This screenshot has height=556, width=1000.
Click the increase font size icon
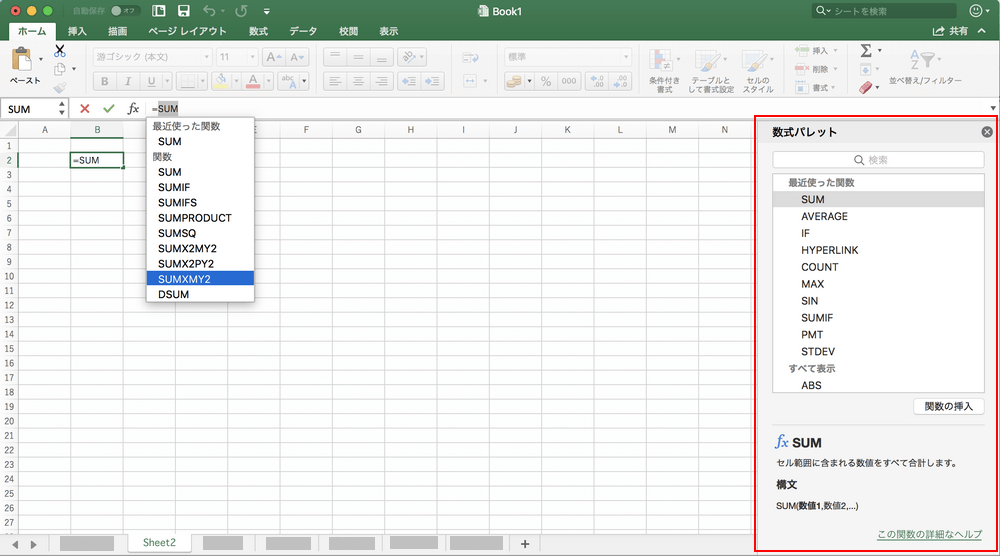coord(274,57)
